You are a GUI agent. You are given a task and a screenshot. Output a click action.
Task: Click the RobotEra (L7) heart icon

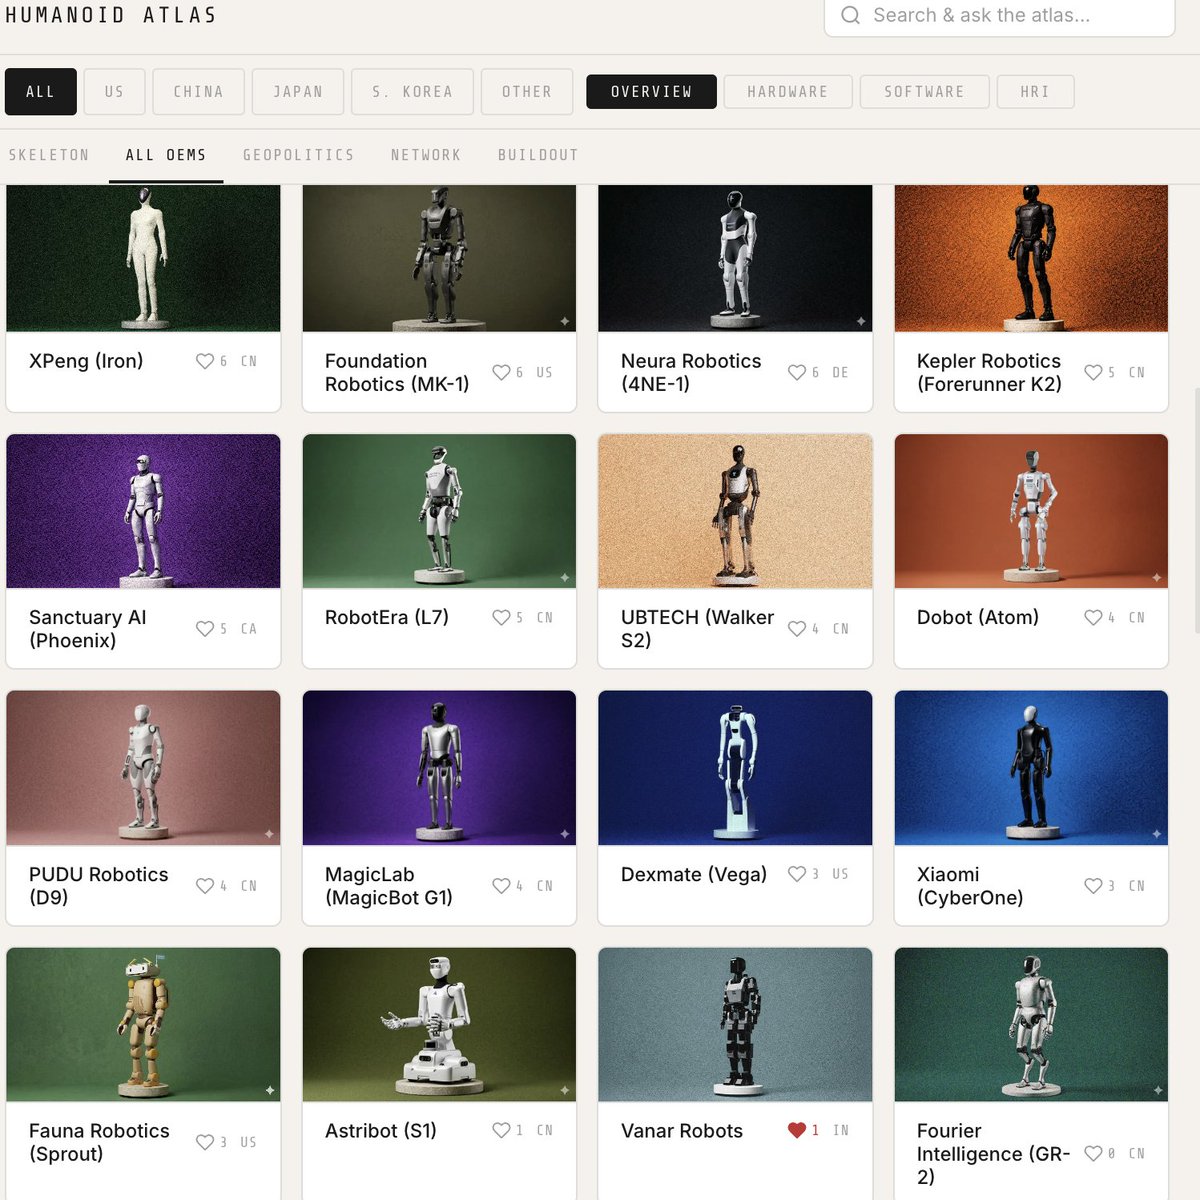point(501,618)
